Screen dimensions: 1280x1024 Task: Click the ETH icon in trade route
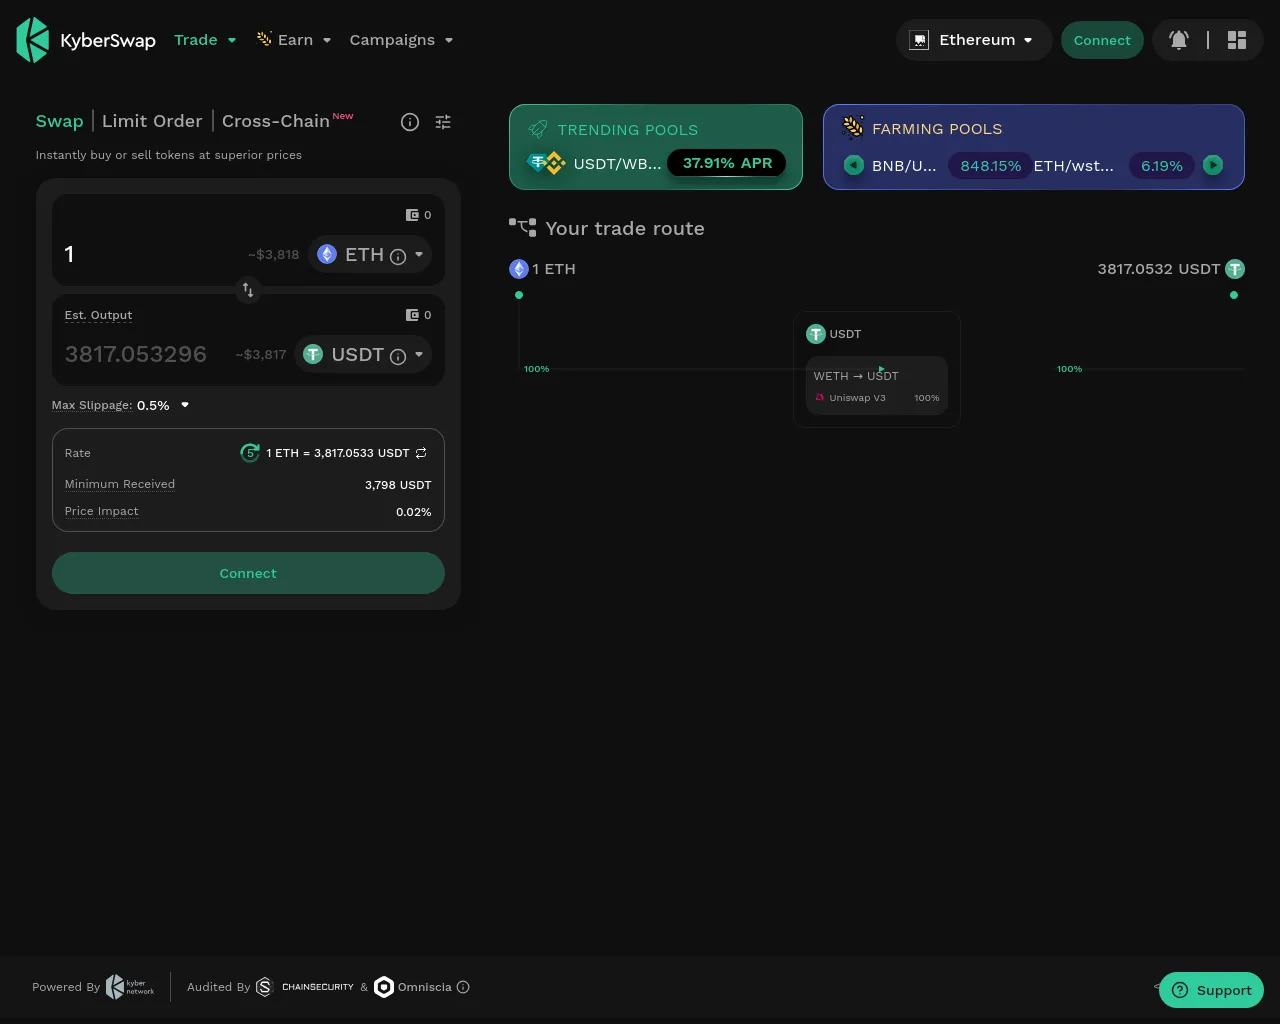tap(519, 269)
